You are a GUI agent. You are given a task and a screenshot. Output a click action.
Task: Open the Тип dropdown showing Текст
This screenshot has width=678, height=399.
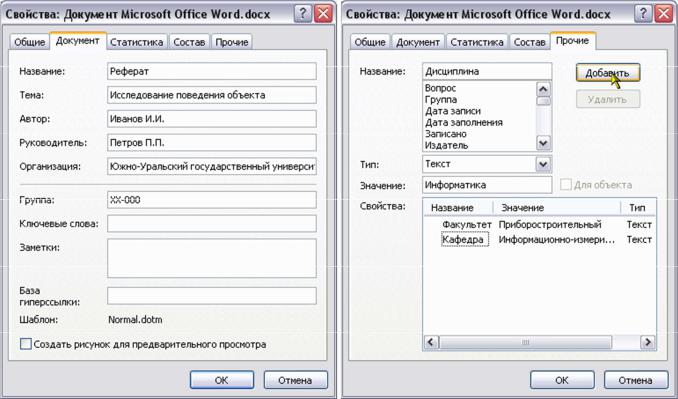click(x=543, y=164)
